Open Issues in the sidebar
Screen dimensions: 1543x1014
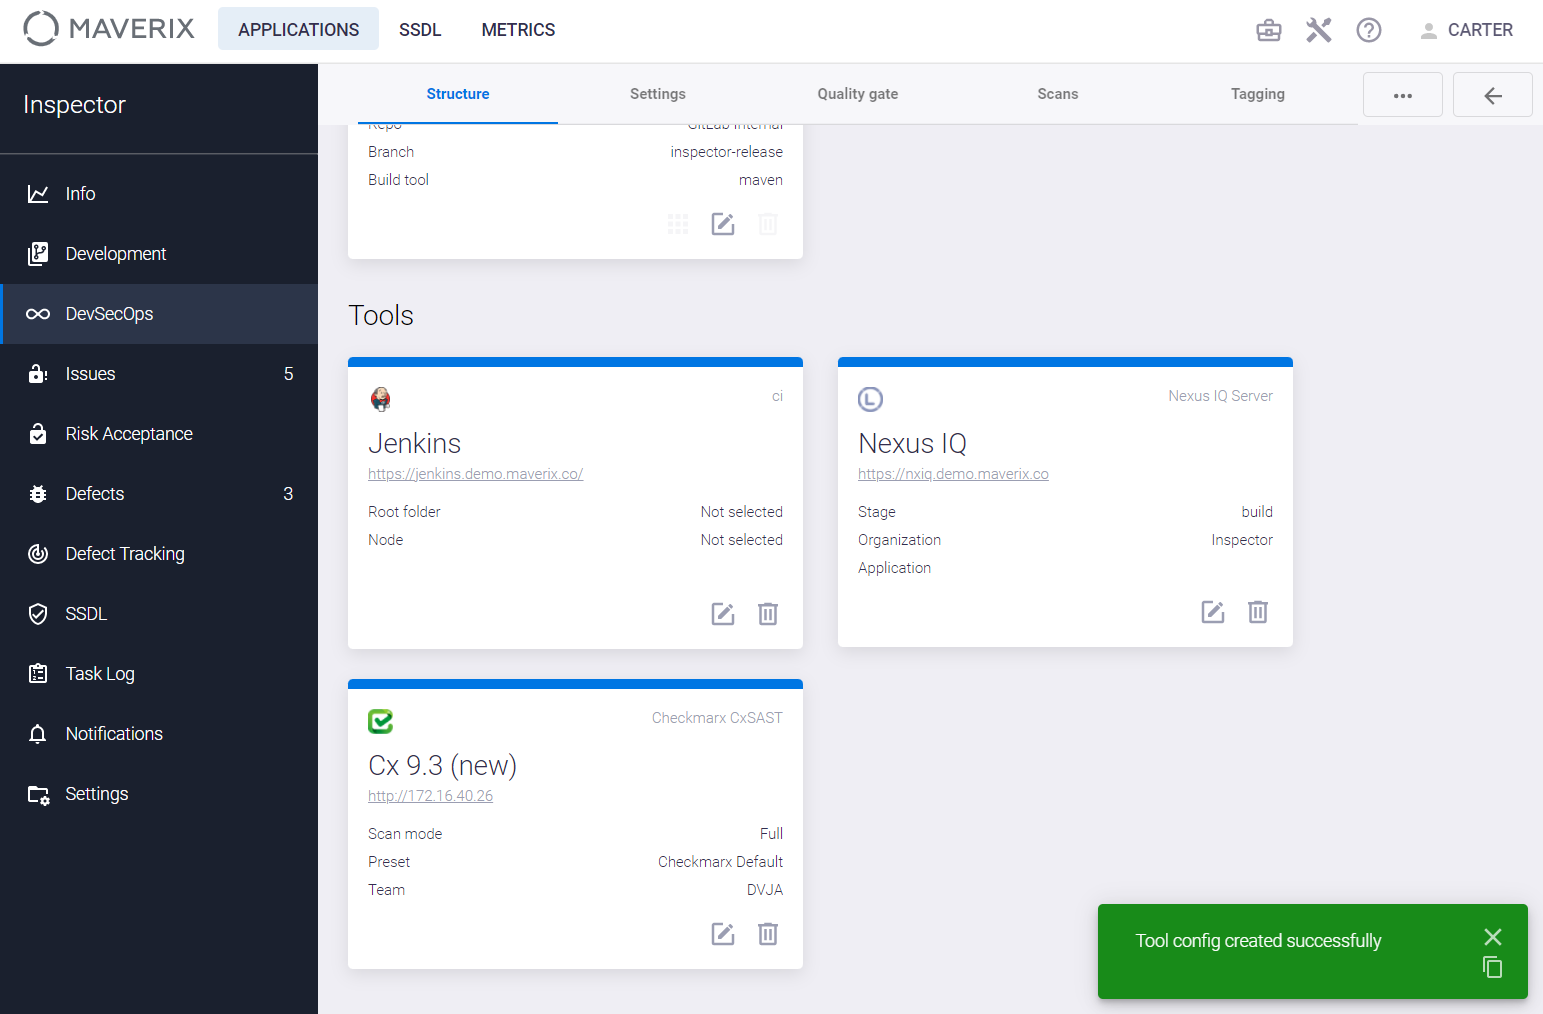159,374
